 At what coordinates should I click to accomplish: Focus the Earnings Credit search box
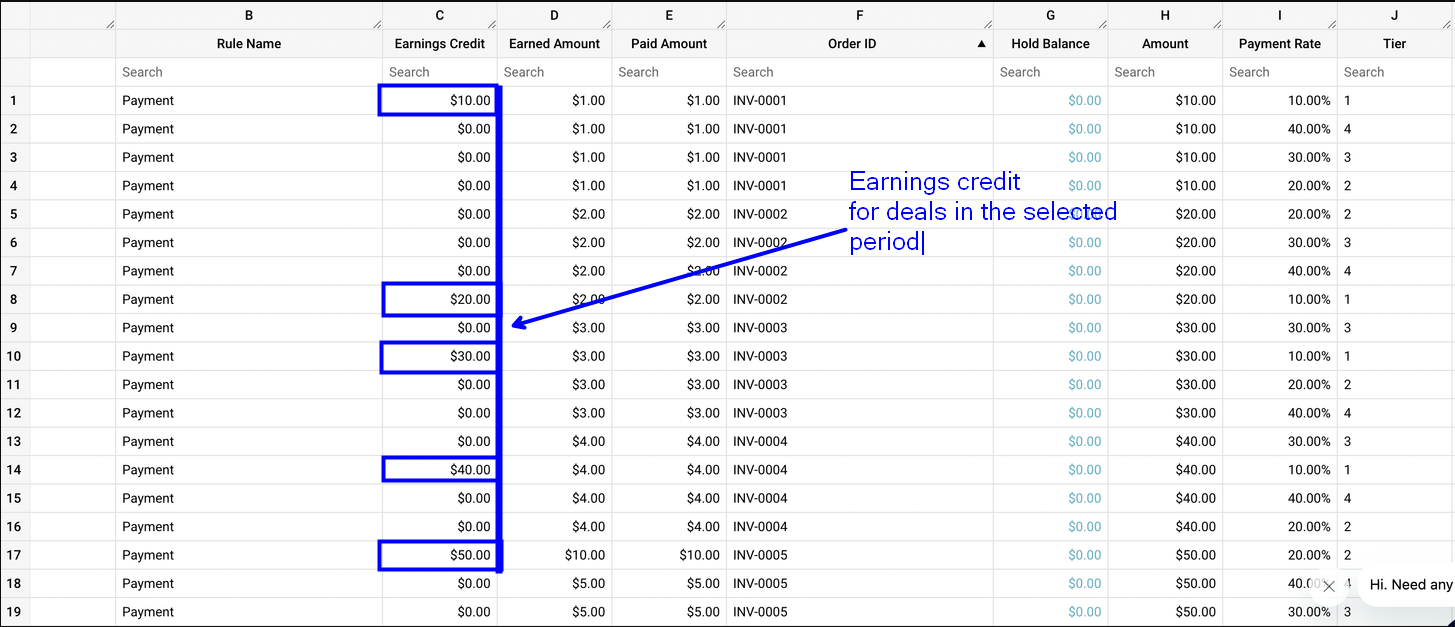tap(439, 72)
